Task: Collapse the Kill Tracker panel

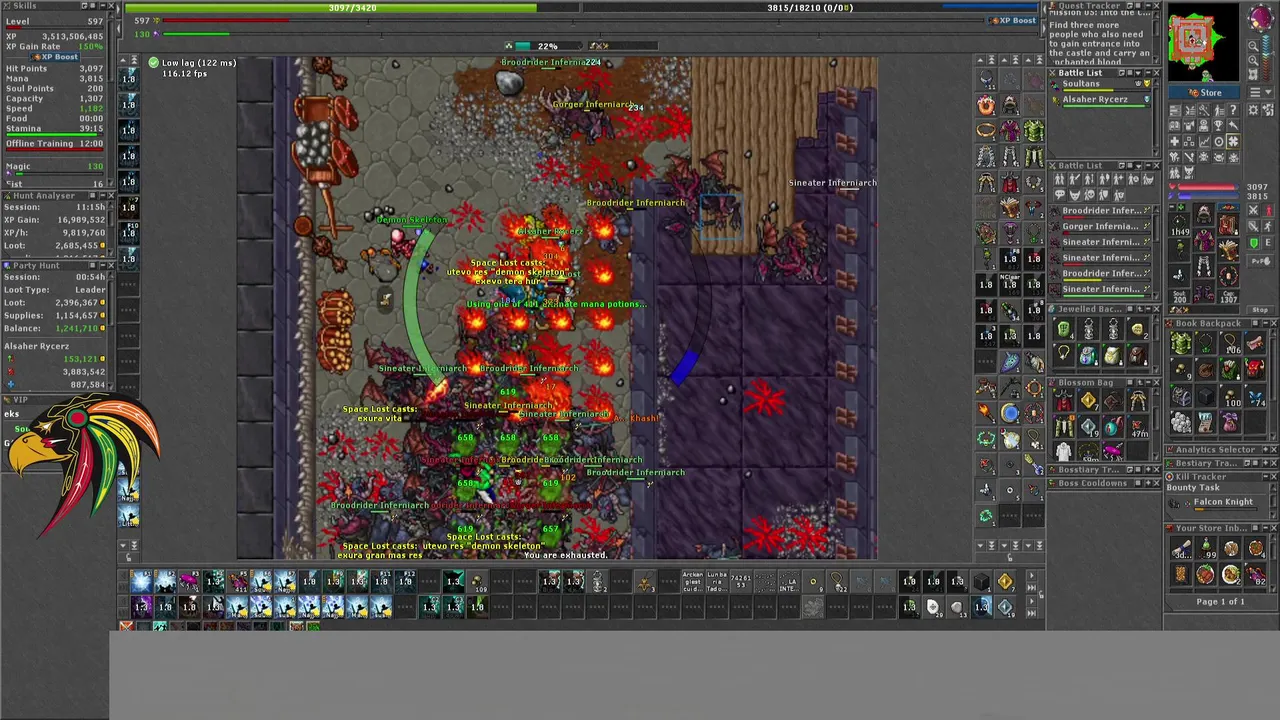Action: tap(1265, 476)
